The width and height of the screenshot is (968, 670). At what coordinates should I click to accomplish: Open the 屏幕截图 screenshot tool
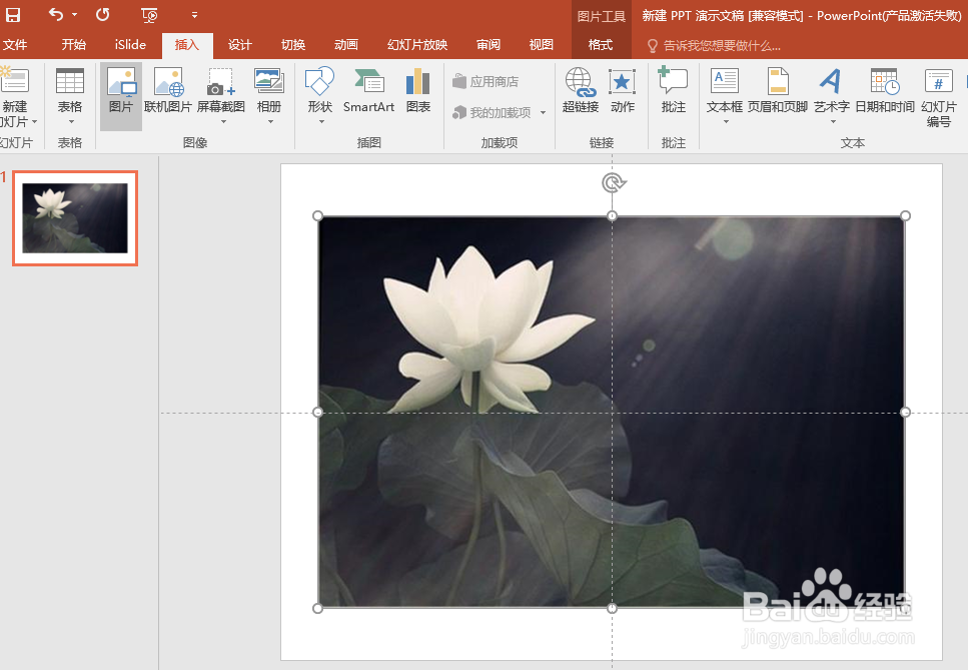point(219,97)
